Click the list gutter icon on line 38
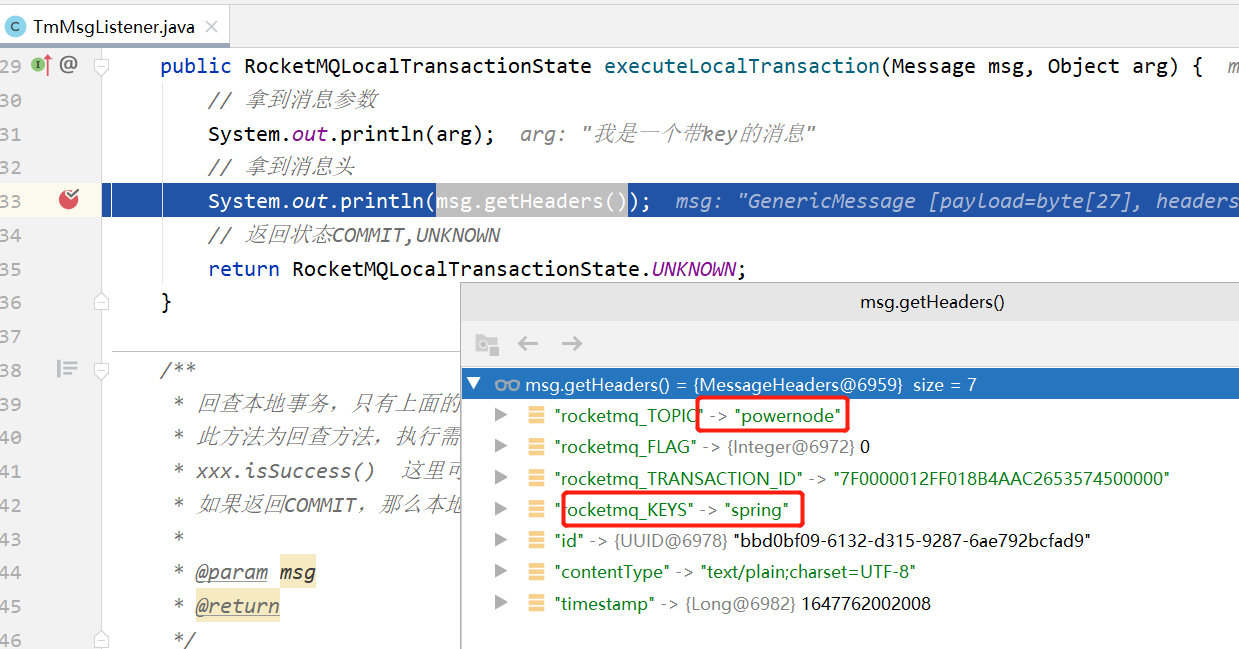The image size is (1239, 649). [x=66, y=368]
